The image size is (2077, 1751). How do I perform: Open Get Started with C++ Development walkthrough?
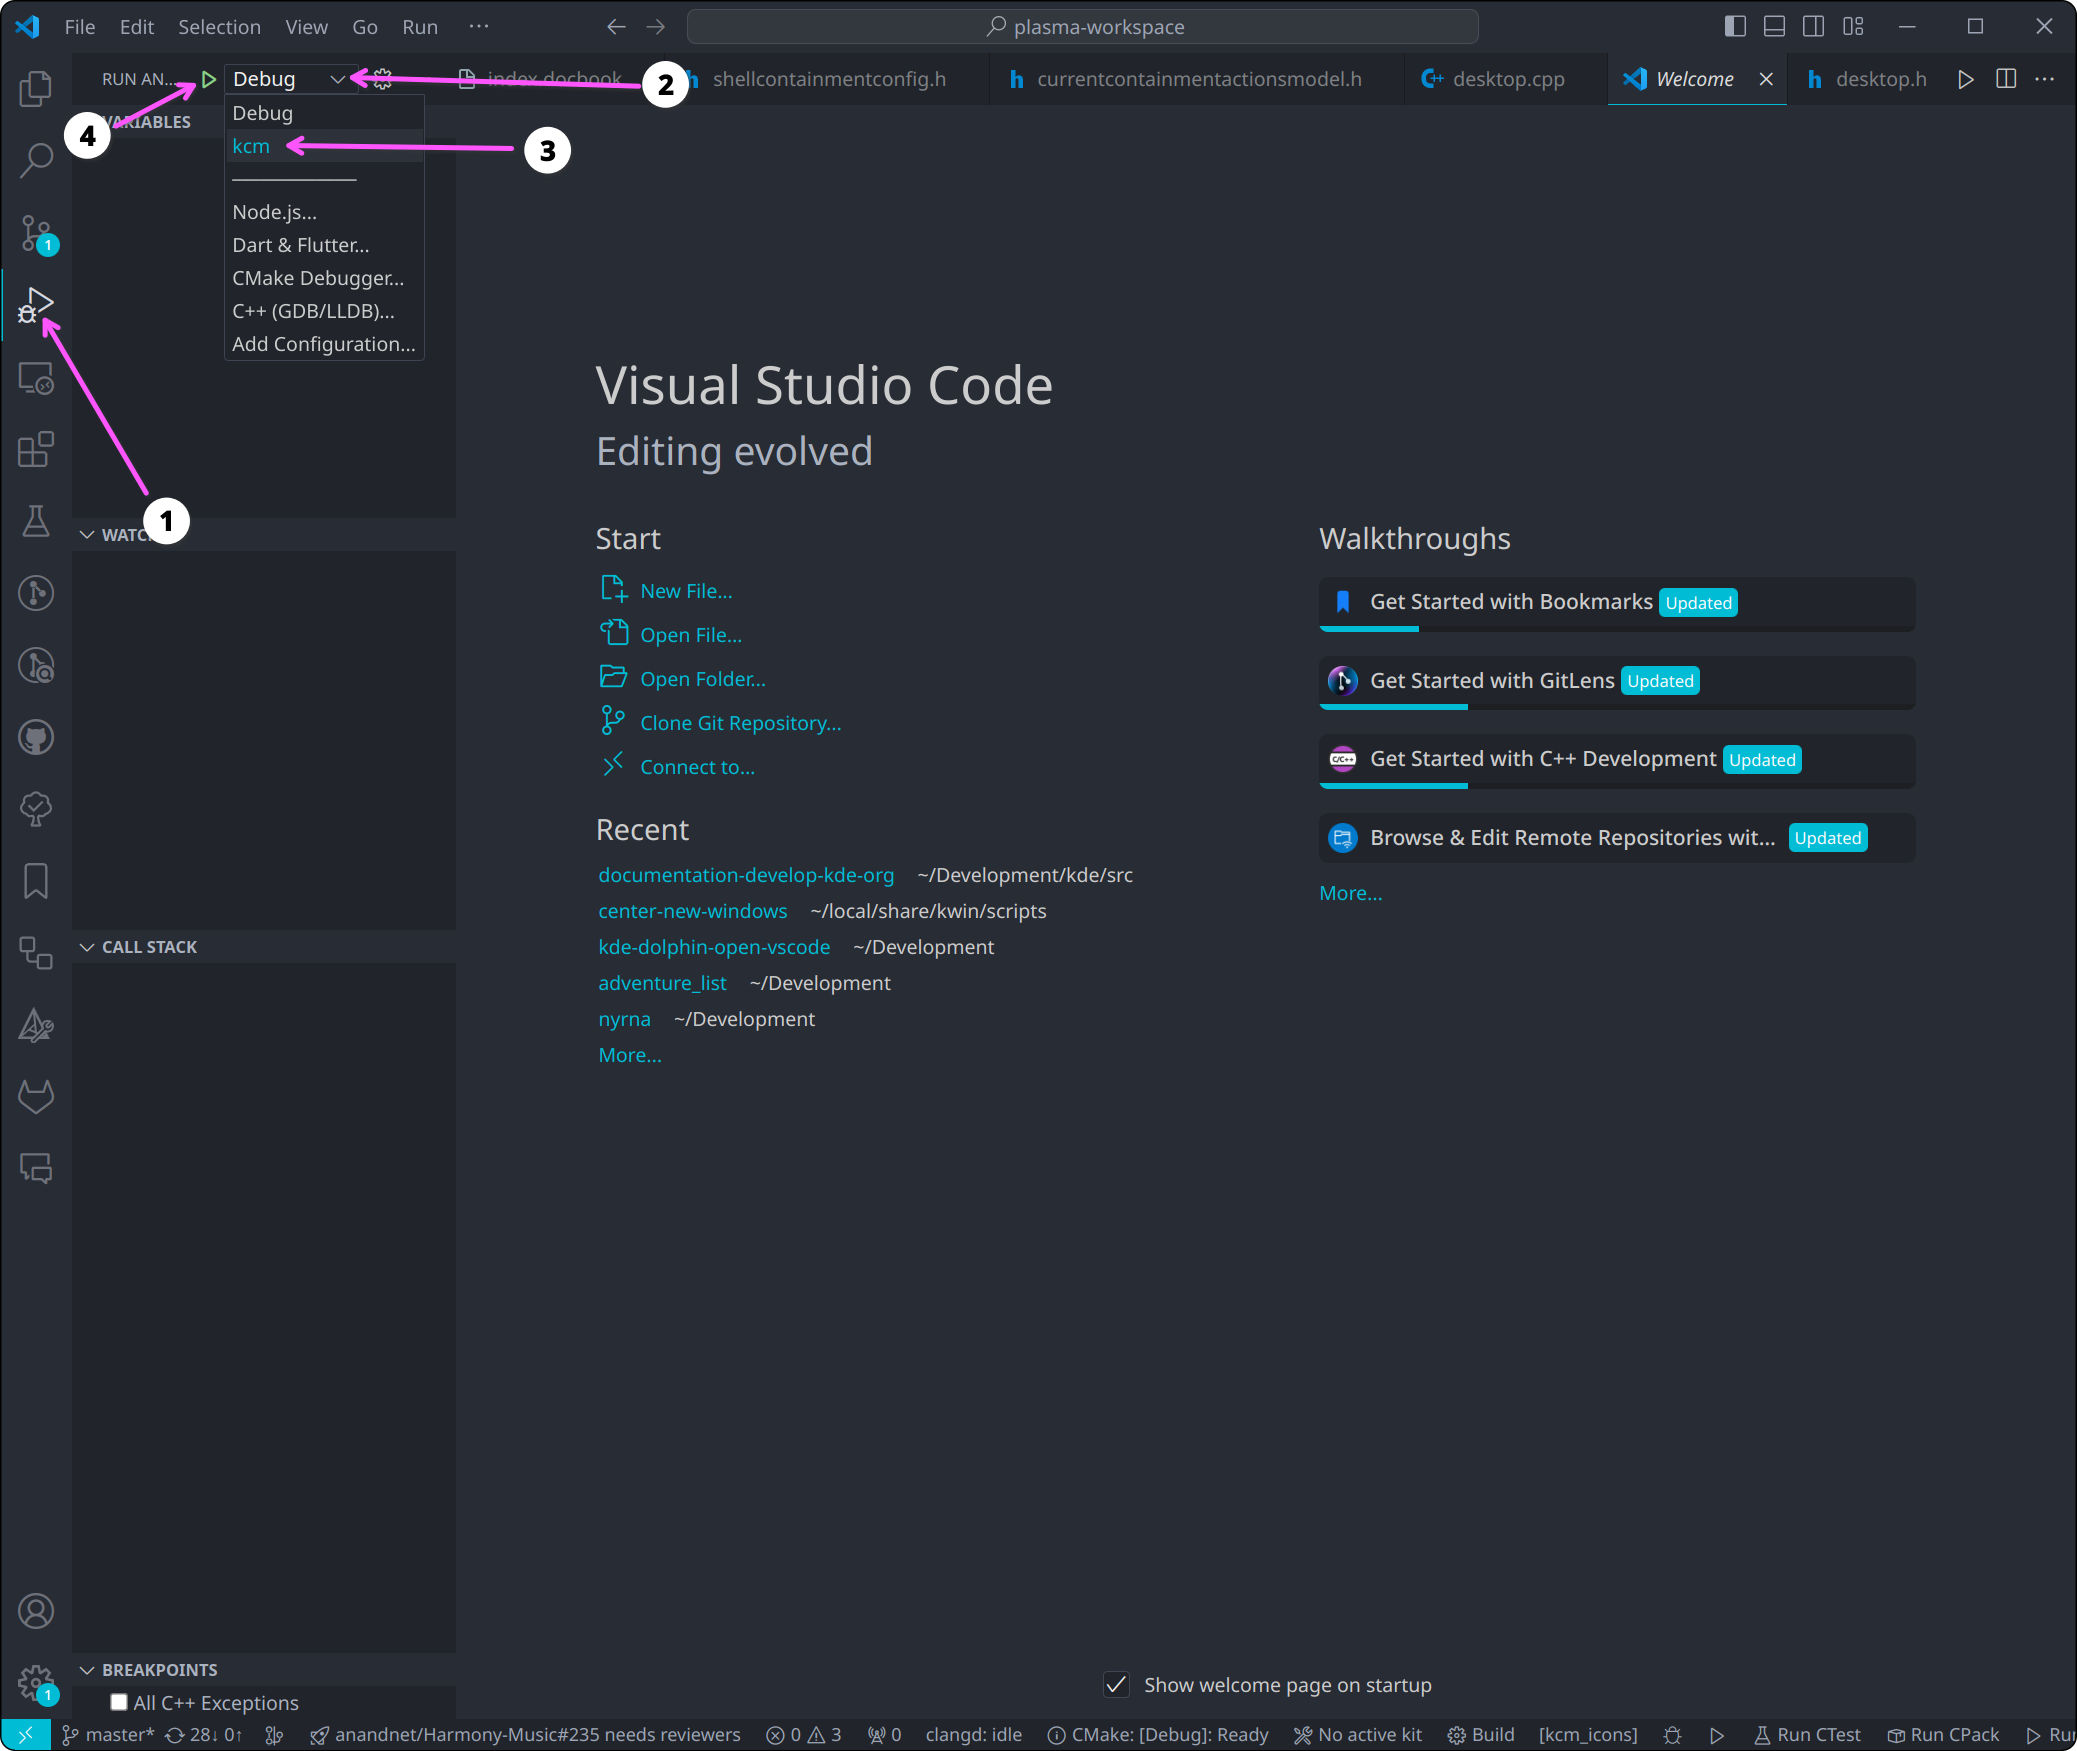point(1617,761)
